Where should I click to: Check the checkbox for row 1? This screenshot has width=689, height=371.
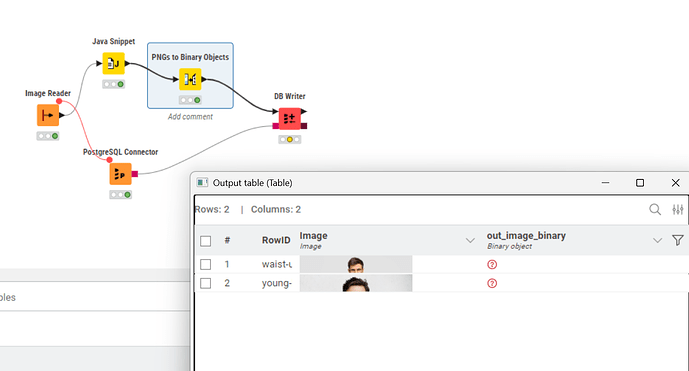pyautogui.click(x=205, y=265)
